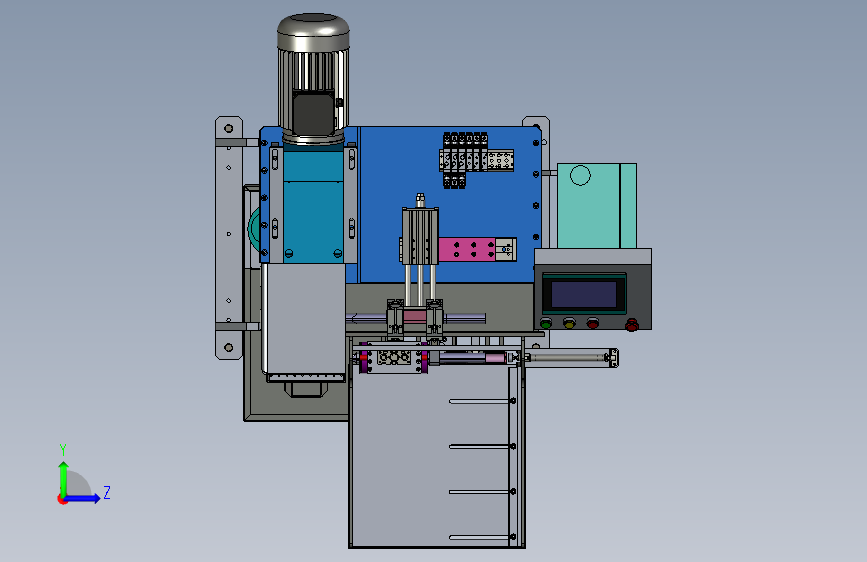
Task: Select the left vertical mounting bracket
Action: 228,238
